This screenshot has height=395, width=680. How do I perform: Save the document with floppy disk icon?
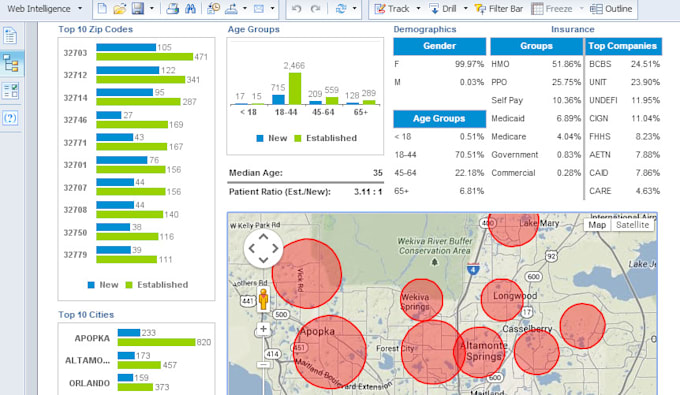pos(138,9)
